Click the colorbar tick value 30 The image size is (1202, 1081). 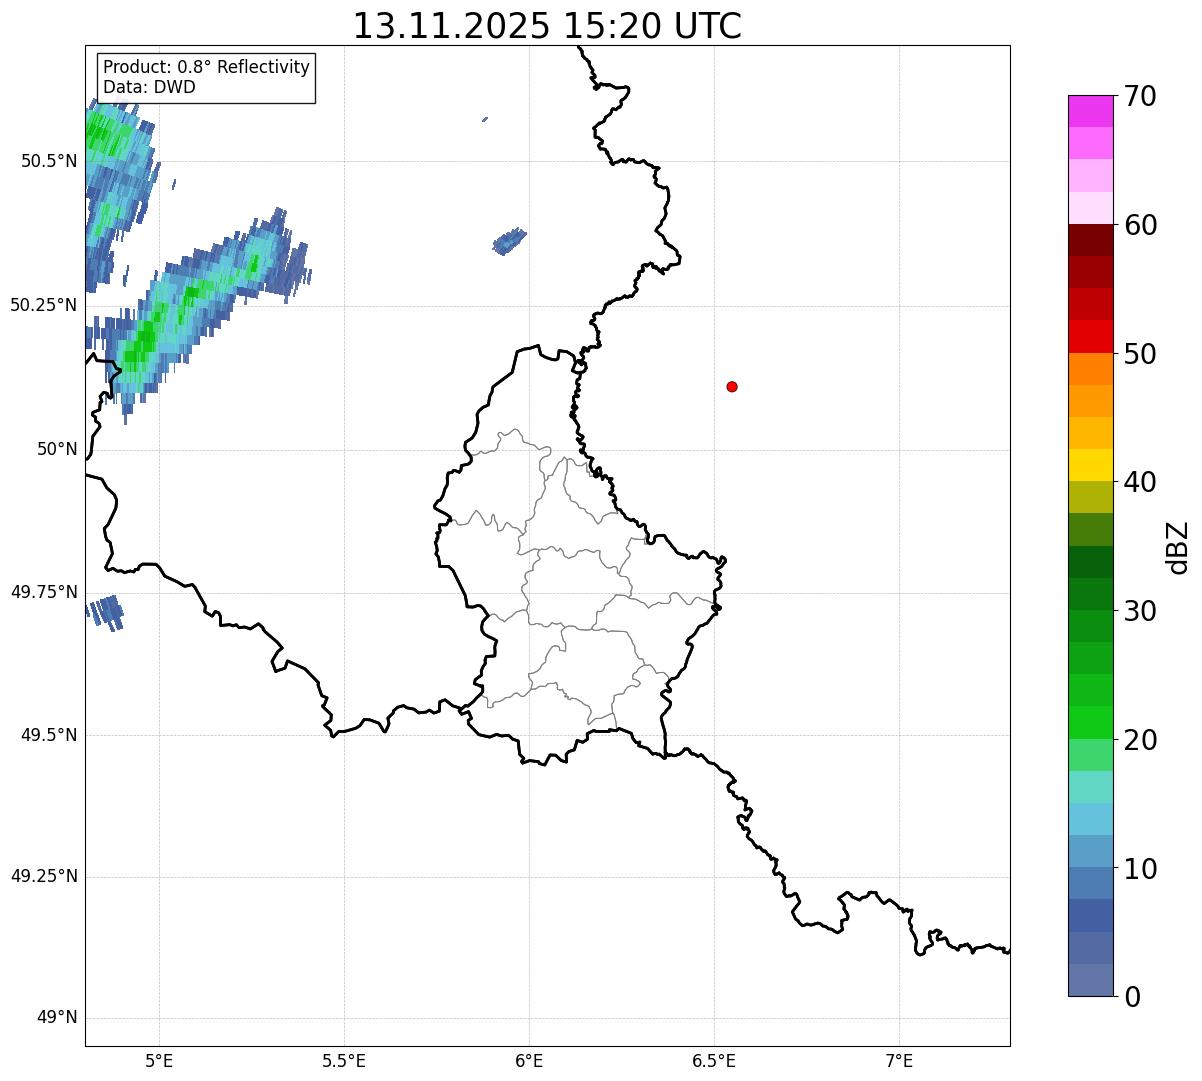coord(1141,611)
